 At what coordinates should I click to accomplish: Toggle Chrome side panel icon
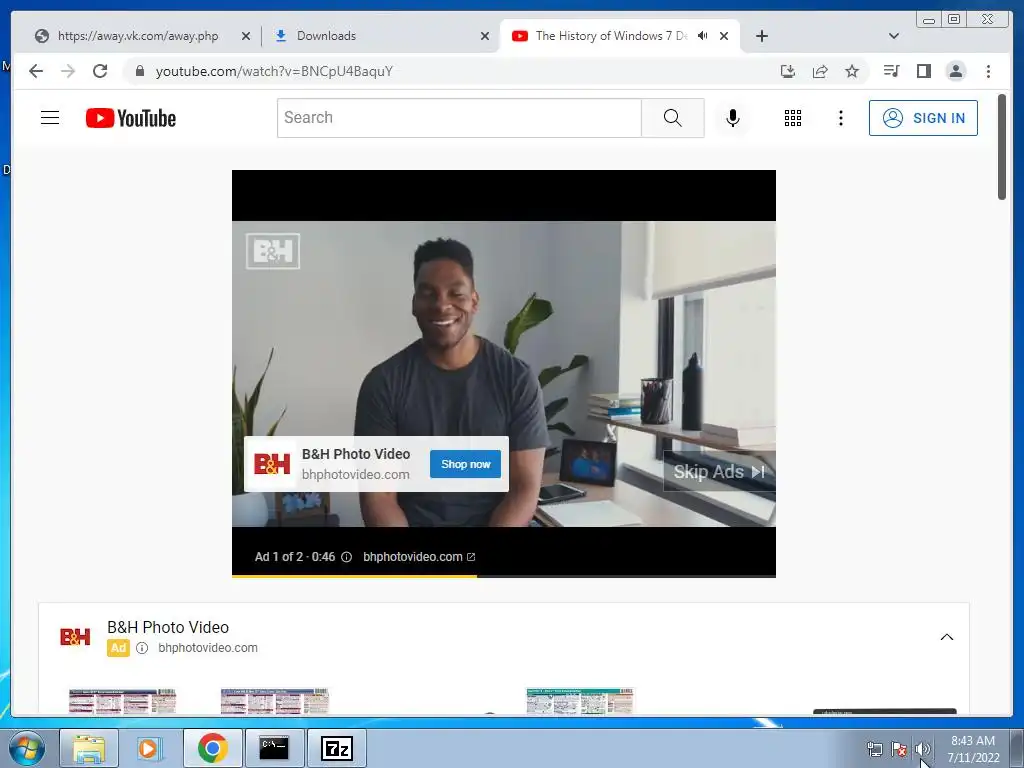[x=923, y=71]
